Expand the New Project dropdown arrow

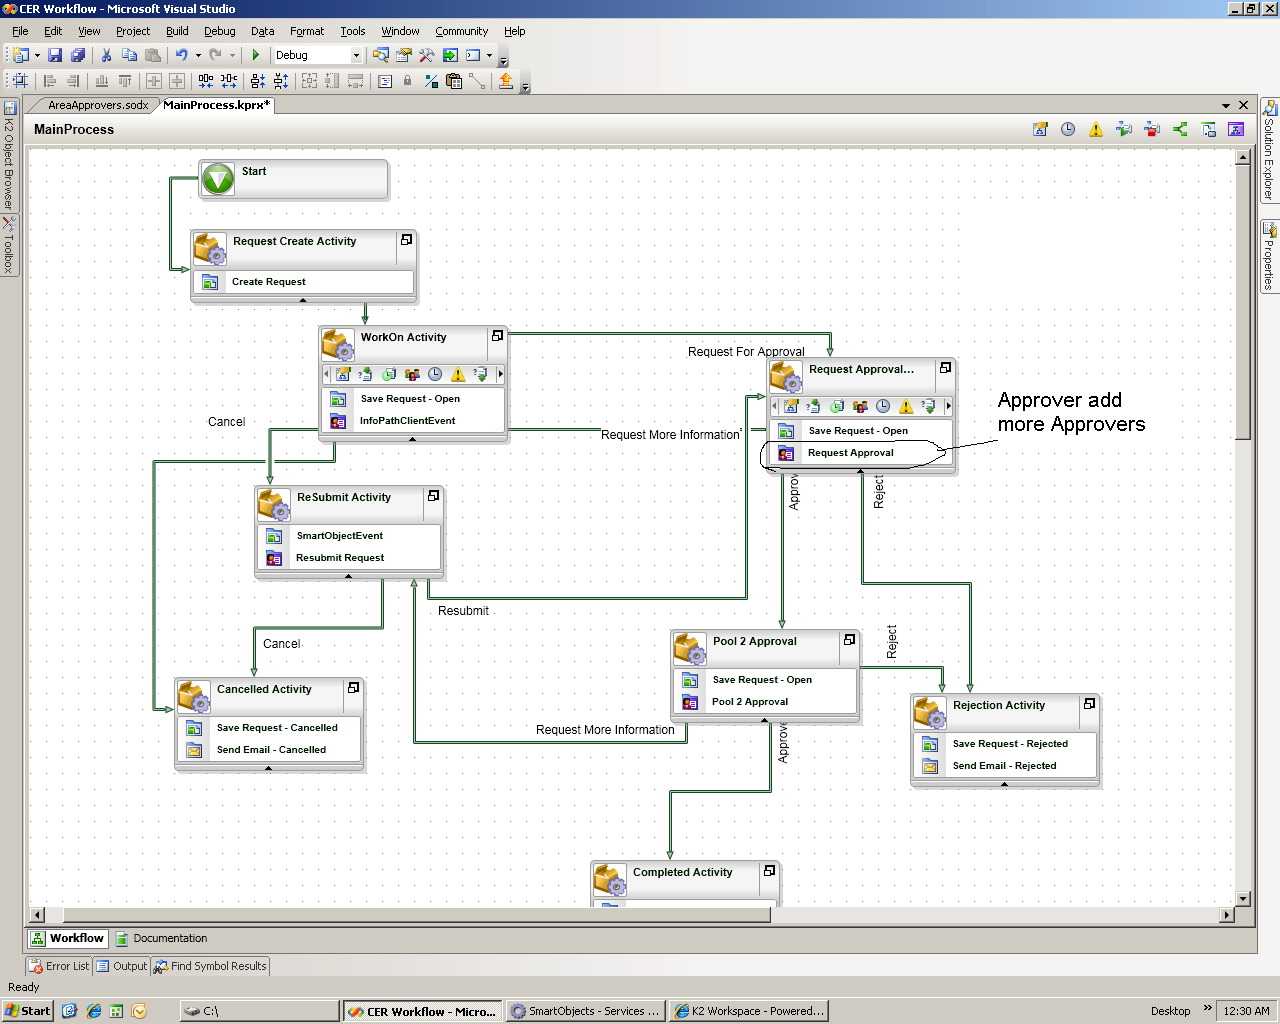[37, 55]
